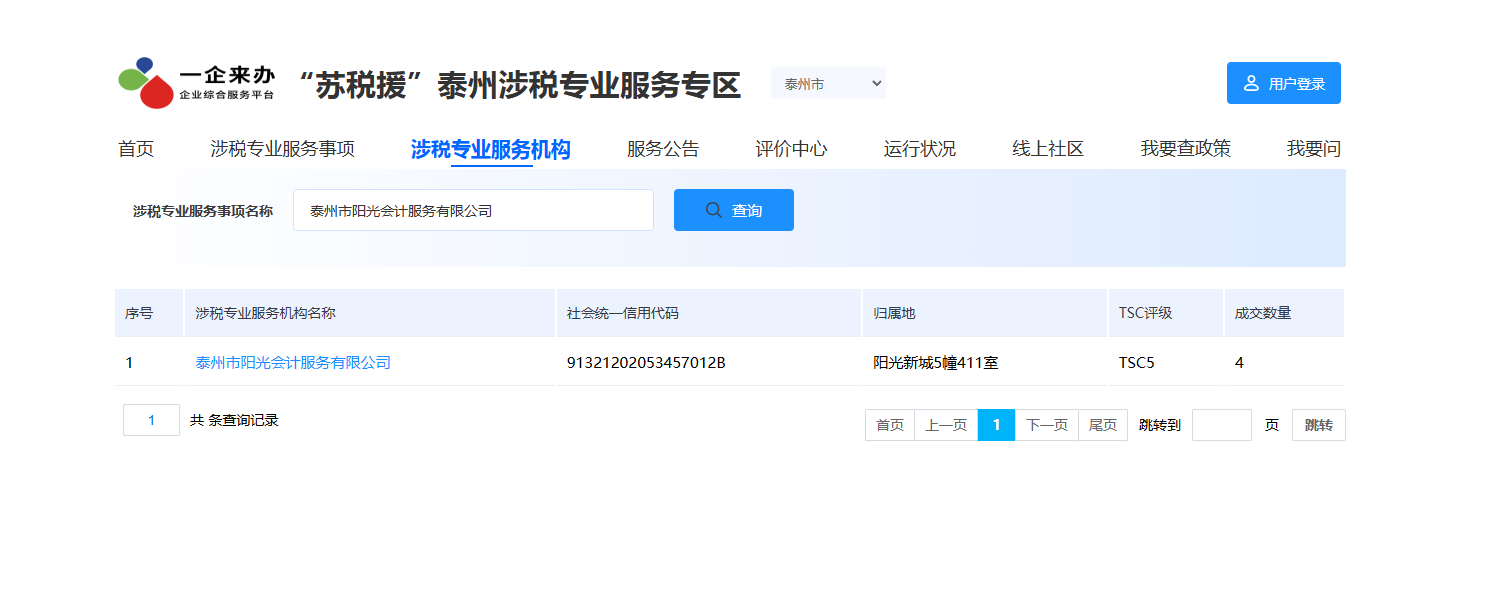Click the user icon in 用户登录
Image resolution: width=1485 pixels, height=596 pixels.
click(1251, 83)
